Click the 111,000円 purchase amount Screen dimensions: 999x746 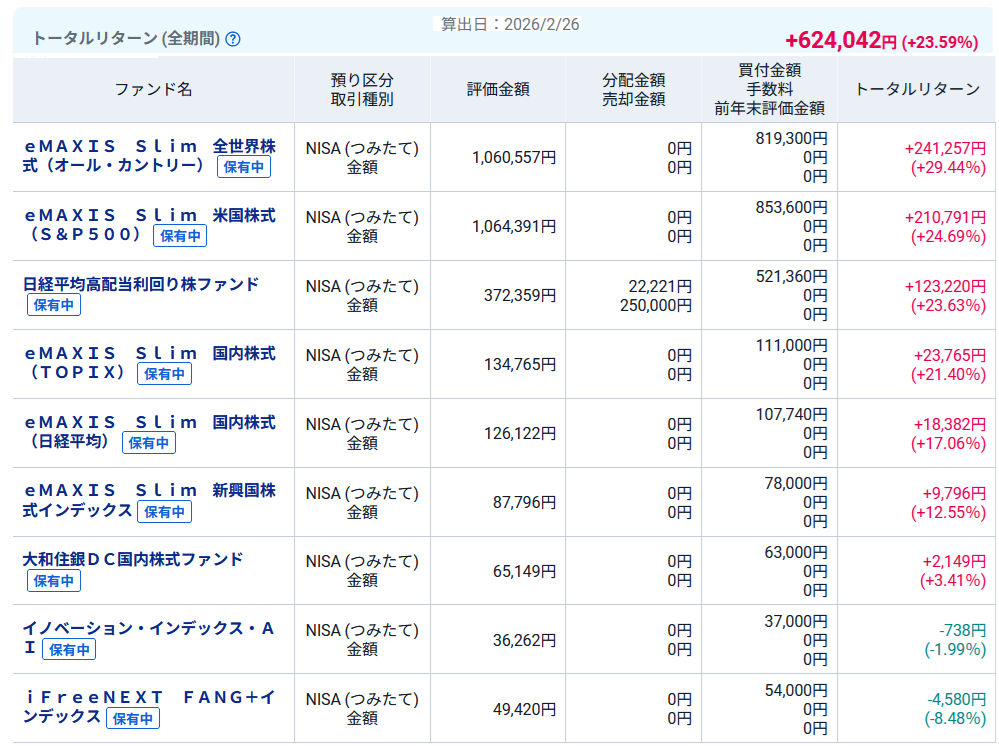tap(792, 345)
